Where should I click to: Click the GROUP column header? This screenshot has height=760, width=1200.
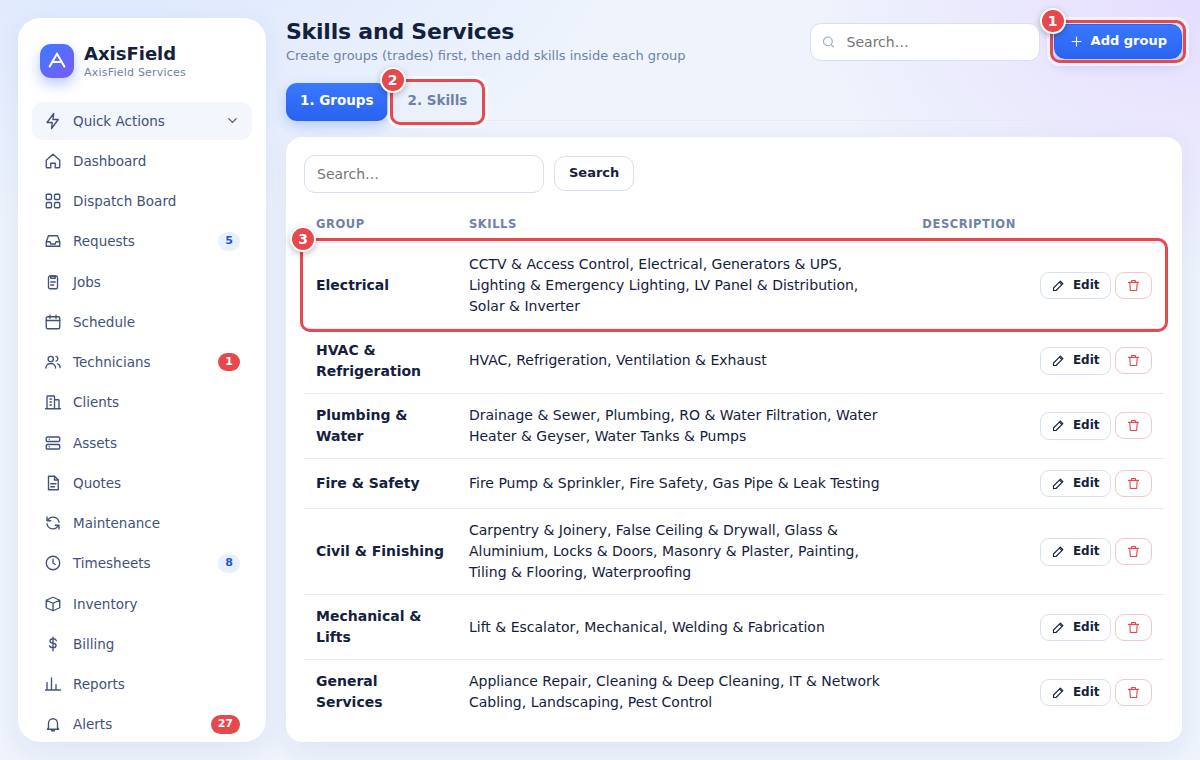[x=340, y=224]
